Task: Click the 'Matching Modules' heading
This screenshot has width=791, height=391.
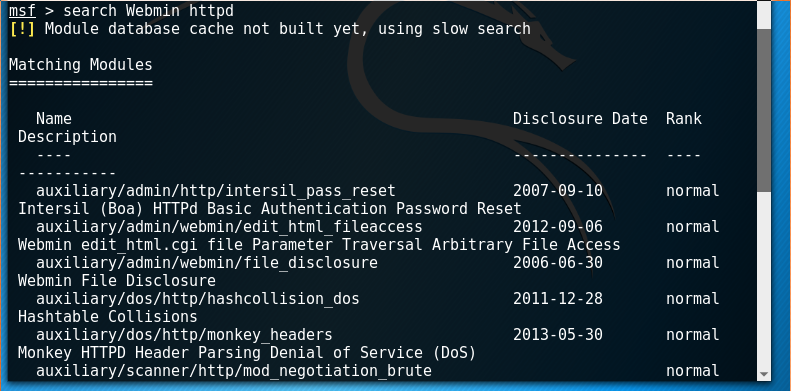Action: (x=81, y=65)
